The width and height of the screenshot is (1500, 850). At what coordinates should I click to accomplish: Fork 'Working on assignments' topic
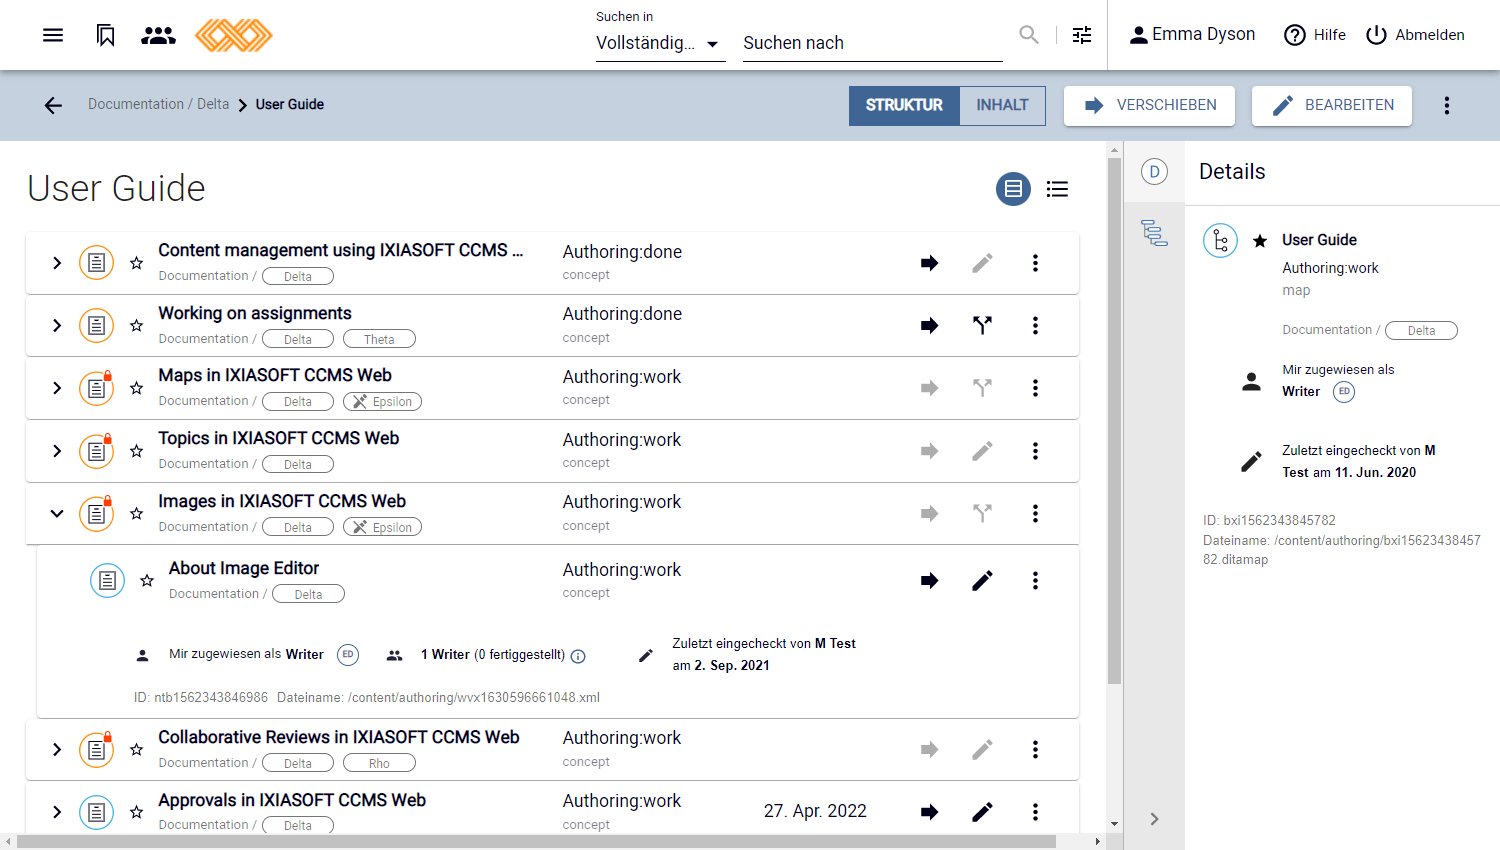[983, 325]
